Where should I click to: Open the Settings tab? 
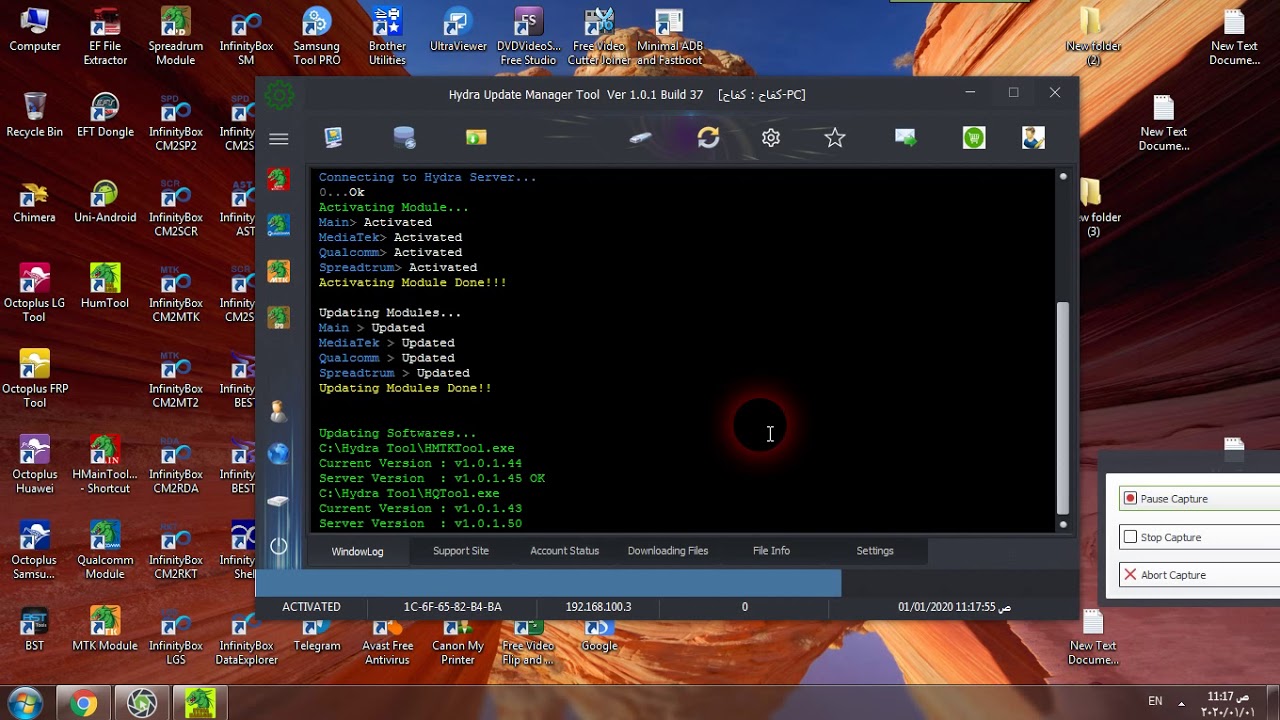click(875, 551)
